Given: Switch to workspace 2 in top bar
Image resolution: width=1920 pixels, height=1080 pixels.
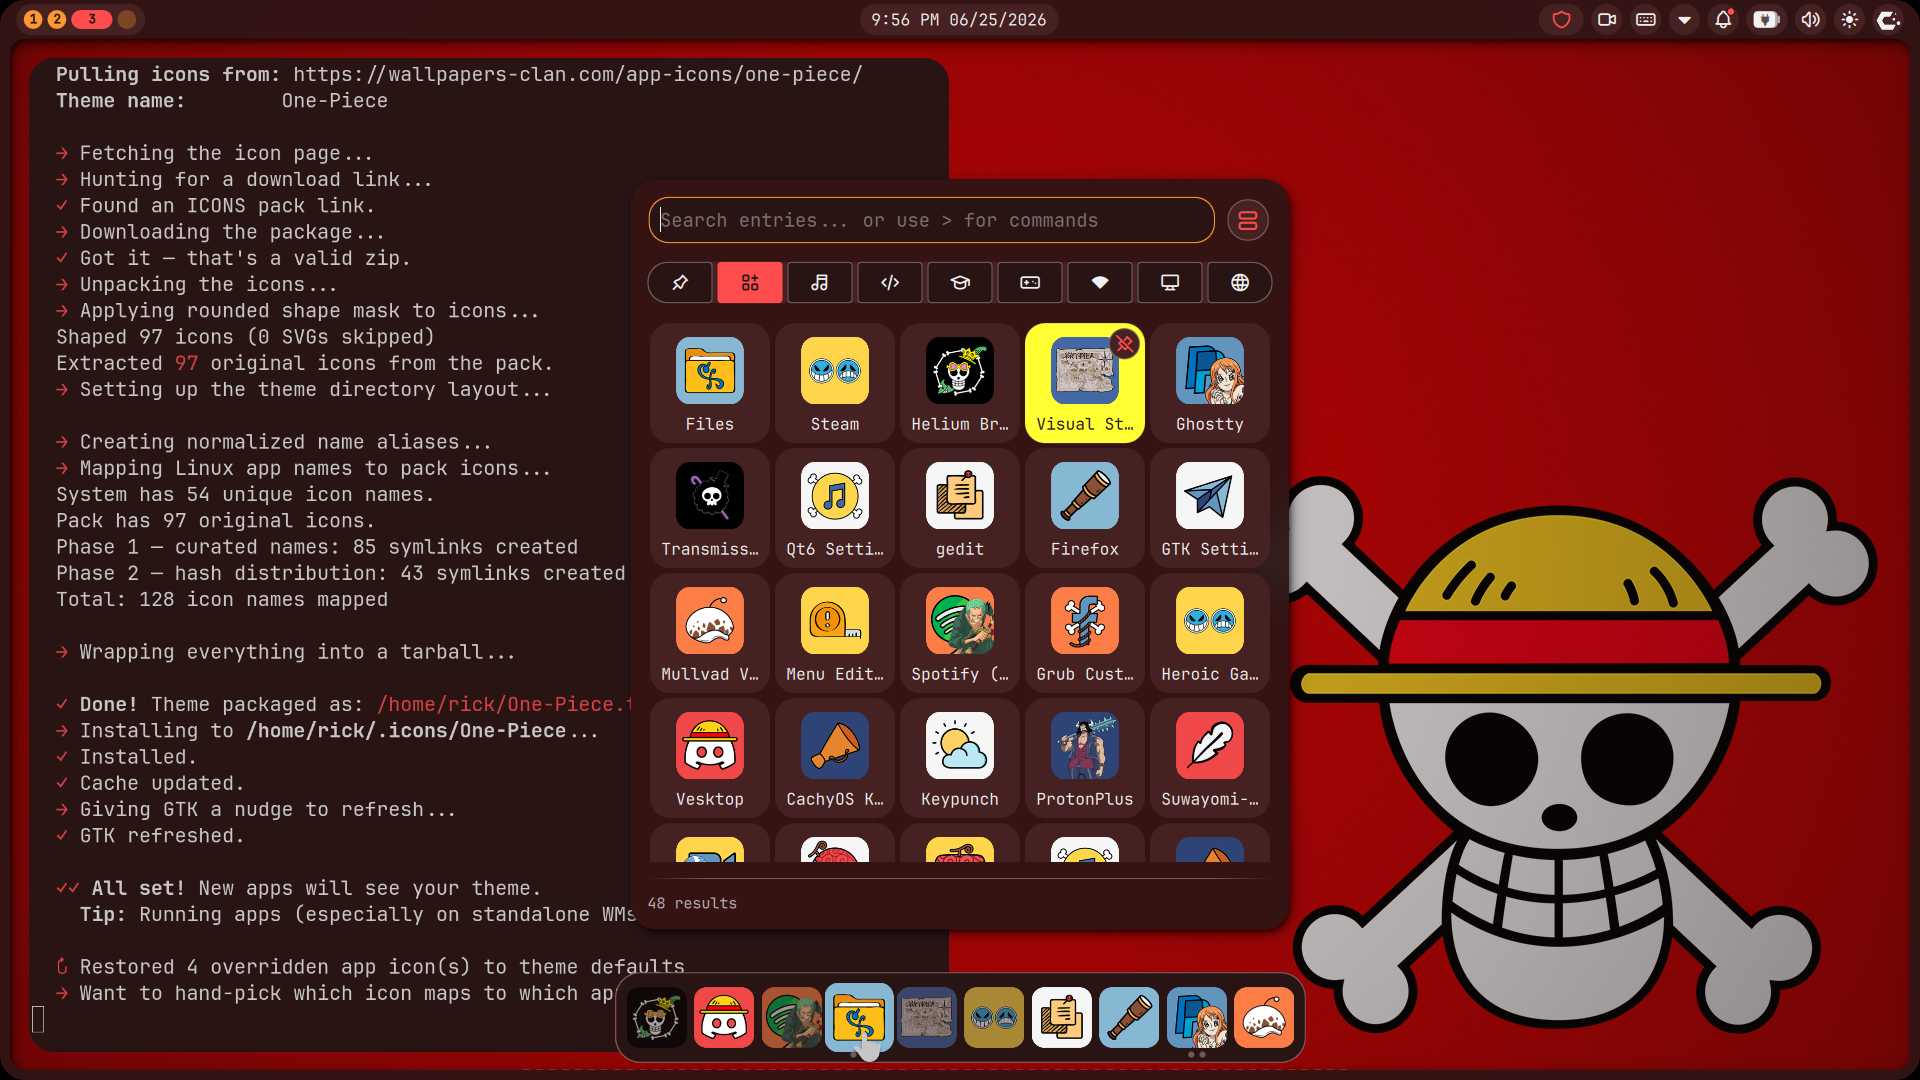Looking at the screenshot, I should [57, 19].
